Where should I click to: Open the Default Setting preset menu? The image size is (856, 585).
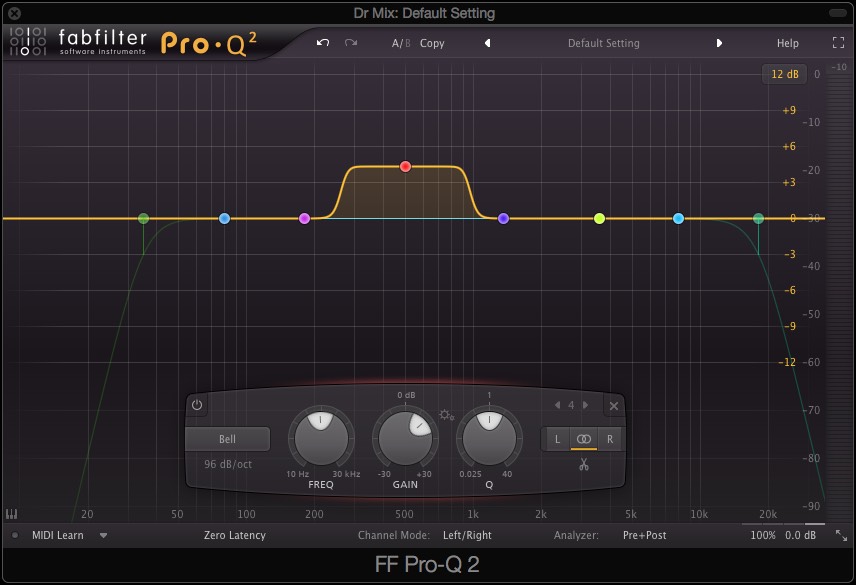coord(603,43)
